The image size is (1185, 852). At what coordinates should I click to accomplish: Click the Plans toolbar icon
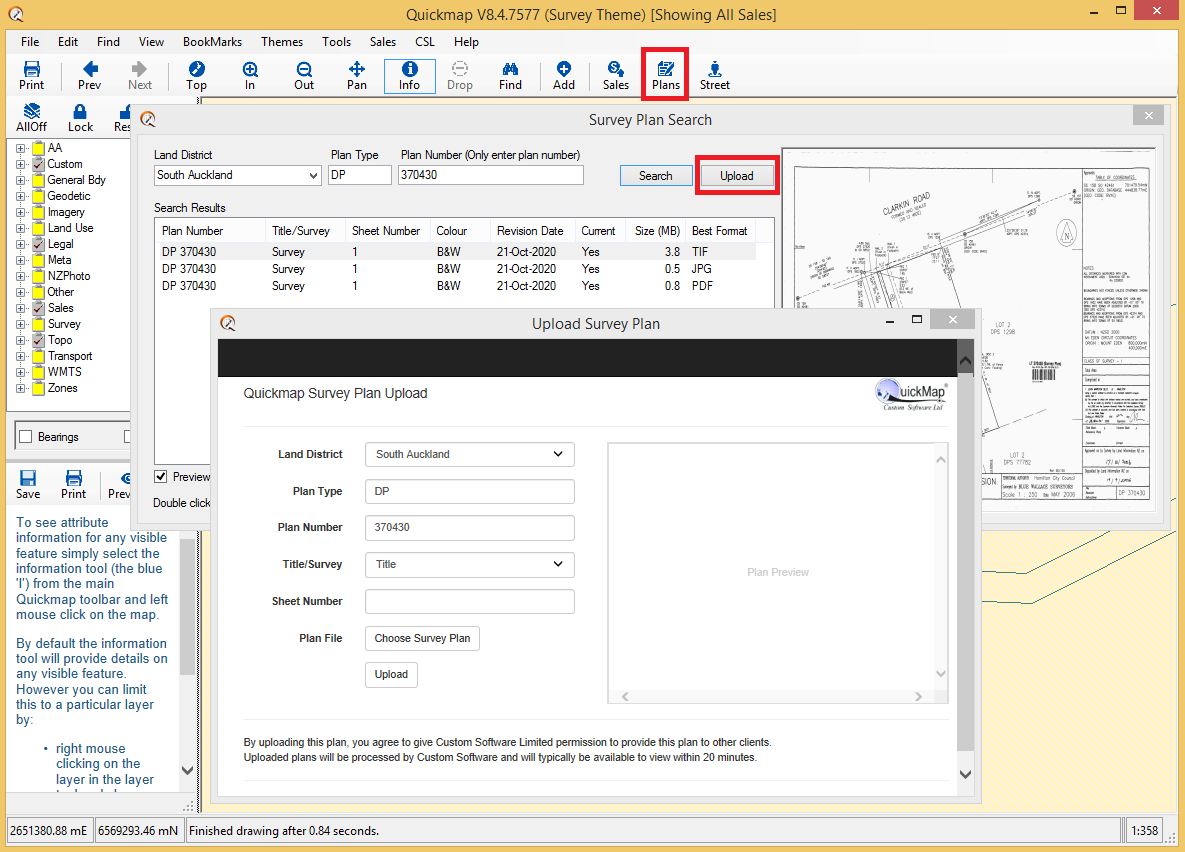pos(665,75)
